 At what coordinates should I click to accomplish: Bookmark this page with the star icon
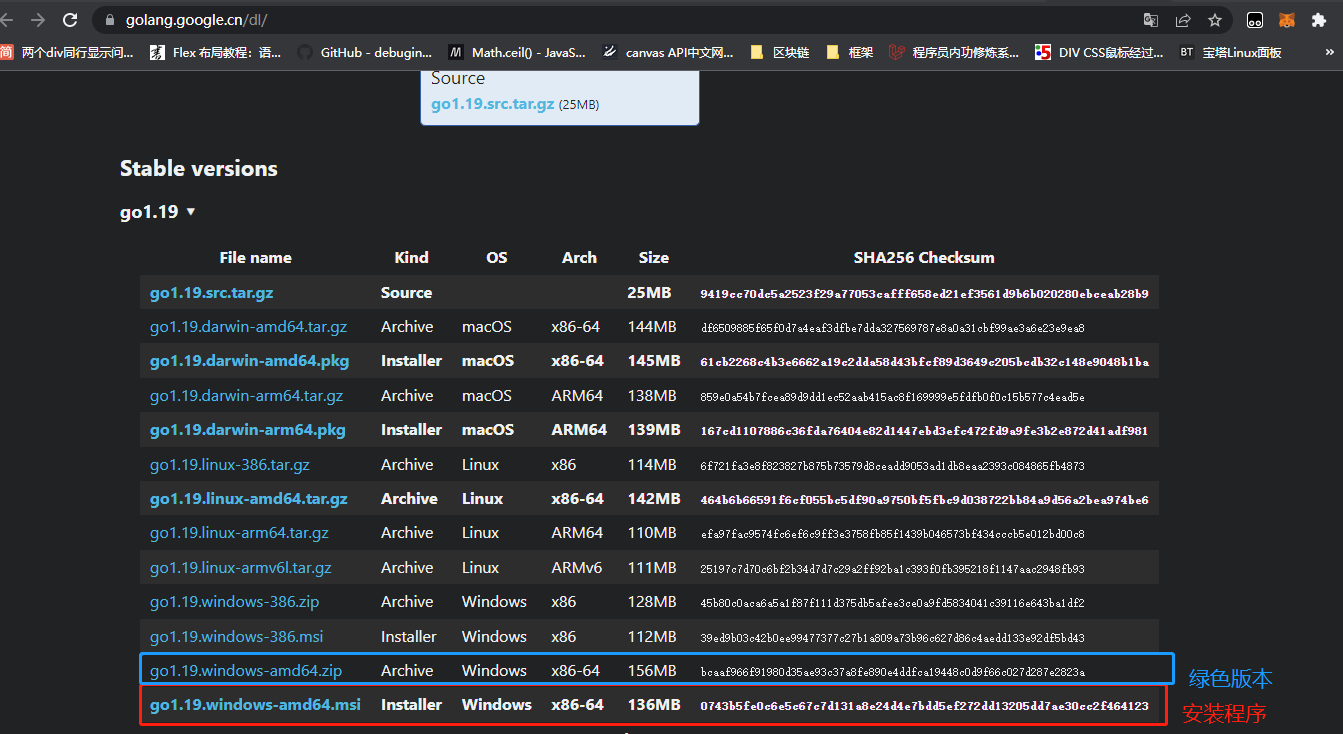[1215, 20]
